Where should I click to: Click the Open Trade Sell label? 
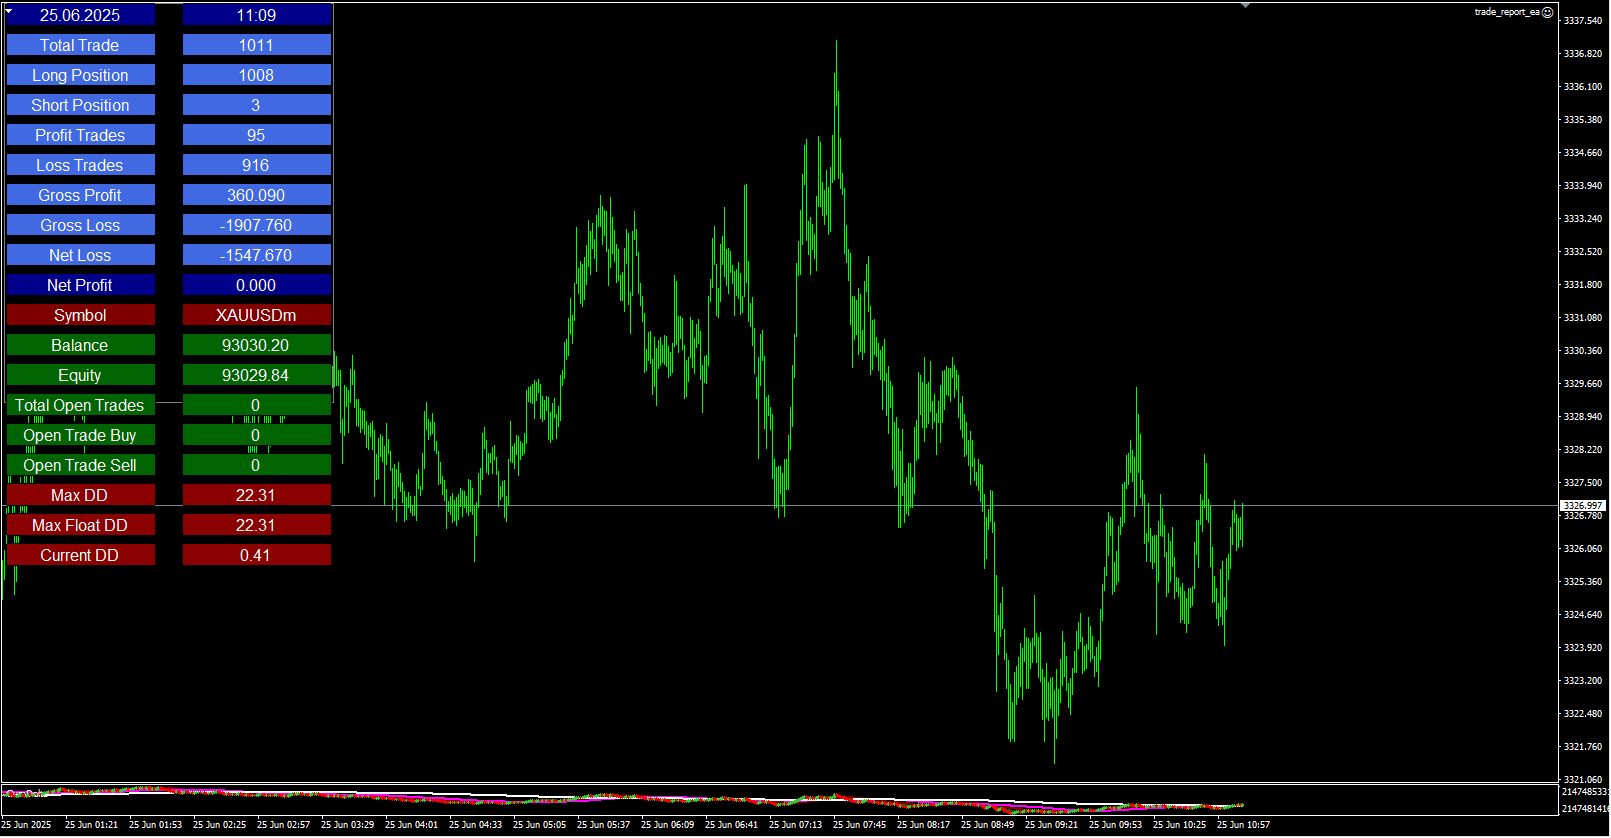pos(80,465)
